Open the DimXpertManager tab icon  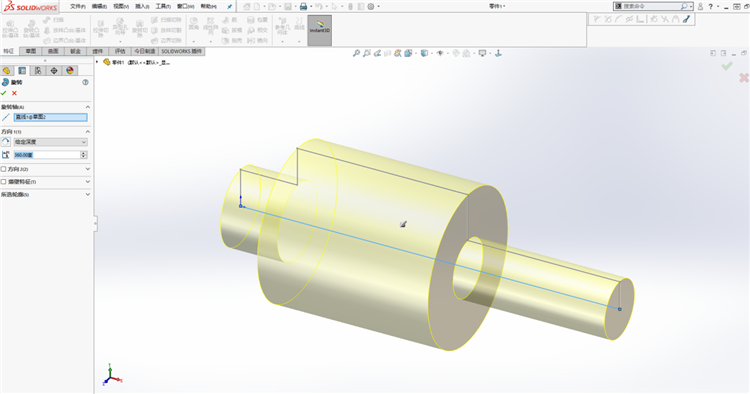[x=54, y=71]
